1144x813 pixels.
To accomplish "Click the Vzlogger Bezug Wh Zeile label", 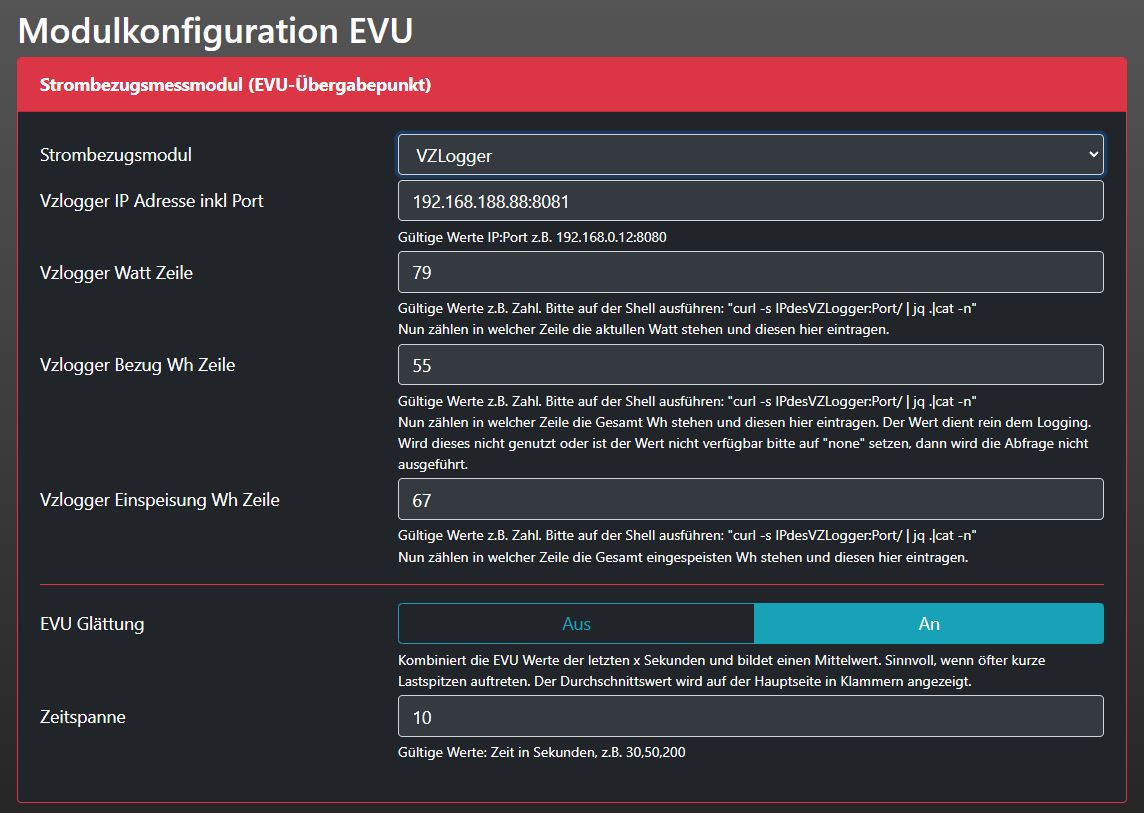I will 138,365.
